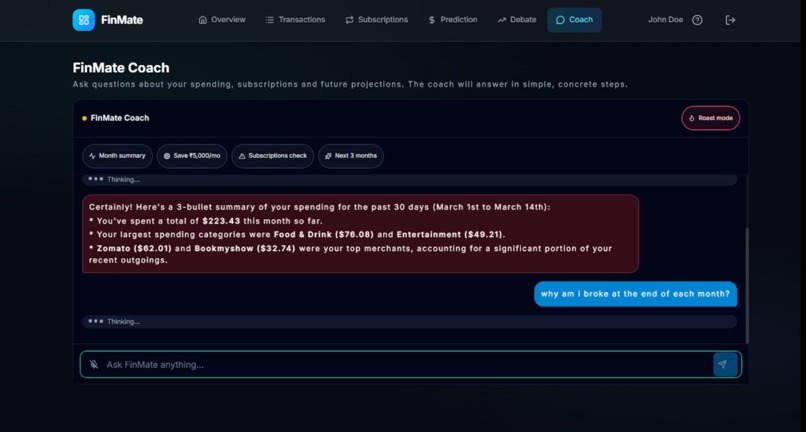Click the top Thinking... indicator
Viewport: 806px width, 432px height.
(x=409, y=179)
